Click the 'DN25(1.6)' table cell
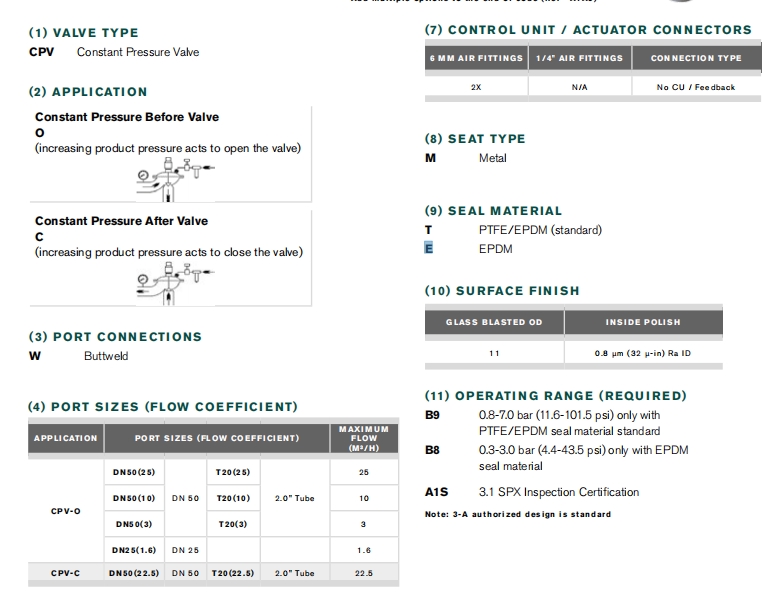This screenshot has width=762, height=608. coord(134,550)
